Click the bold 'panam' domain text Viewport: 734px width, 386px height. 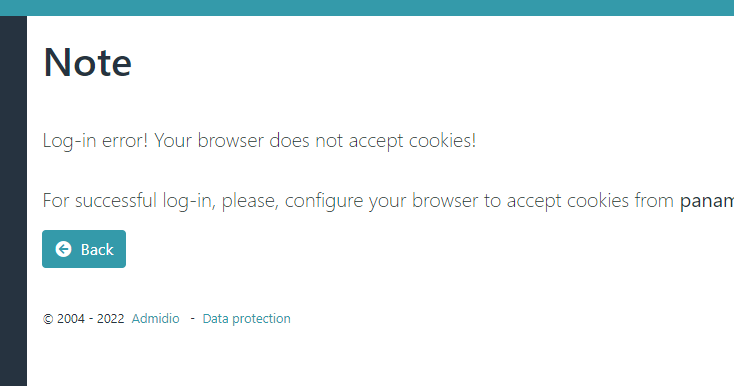click(x=707, y=201)
